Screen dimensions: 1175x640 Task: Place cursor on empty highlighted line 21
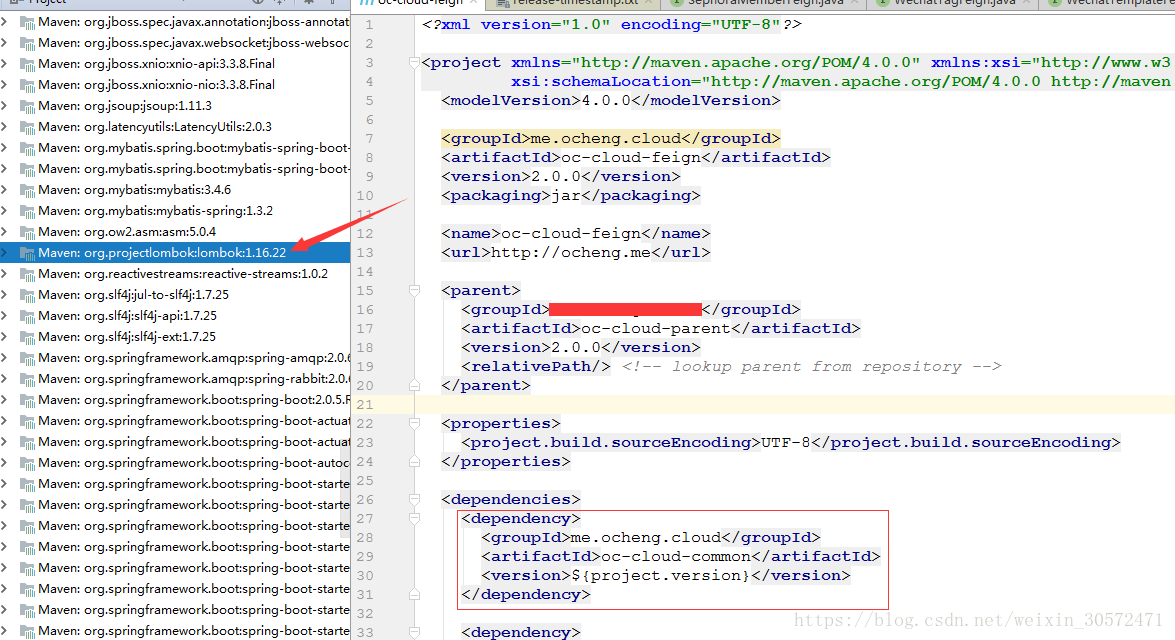pos(794,405)
